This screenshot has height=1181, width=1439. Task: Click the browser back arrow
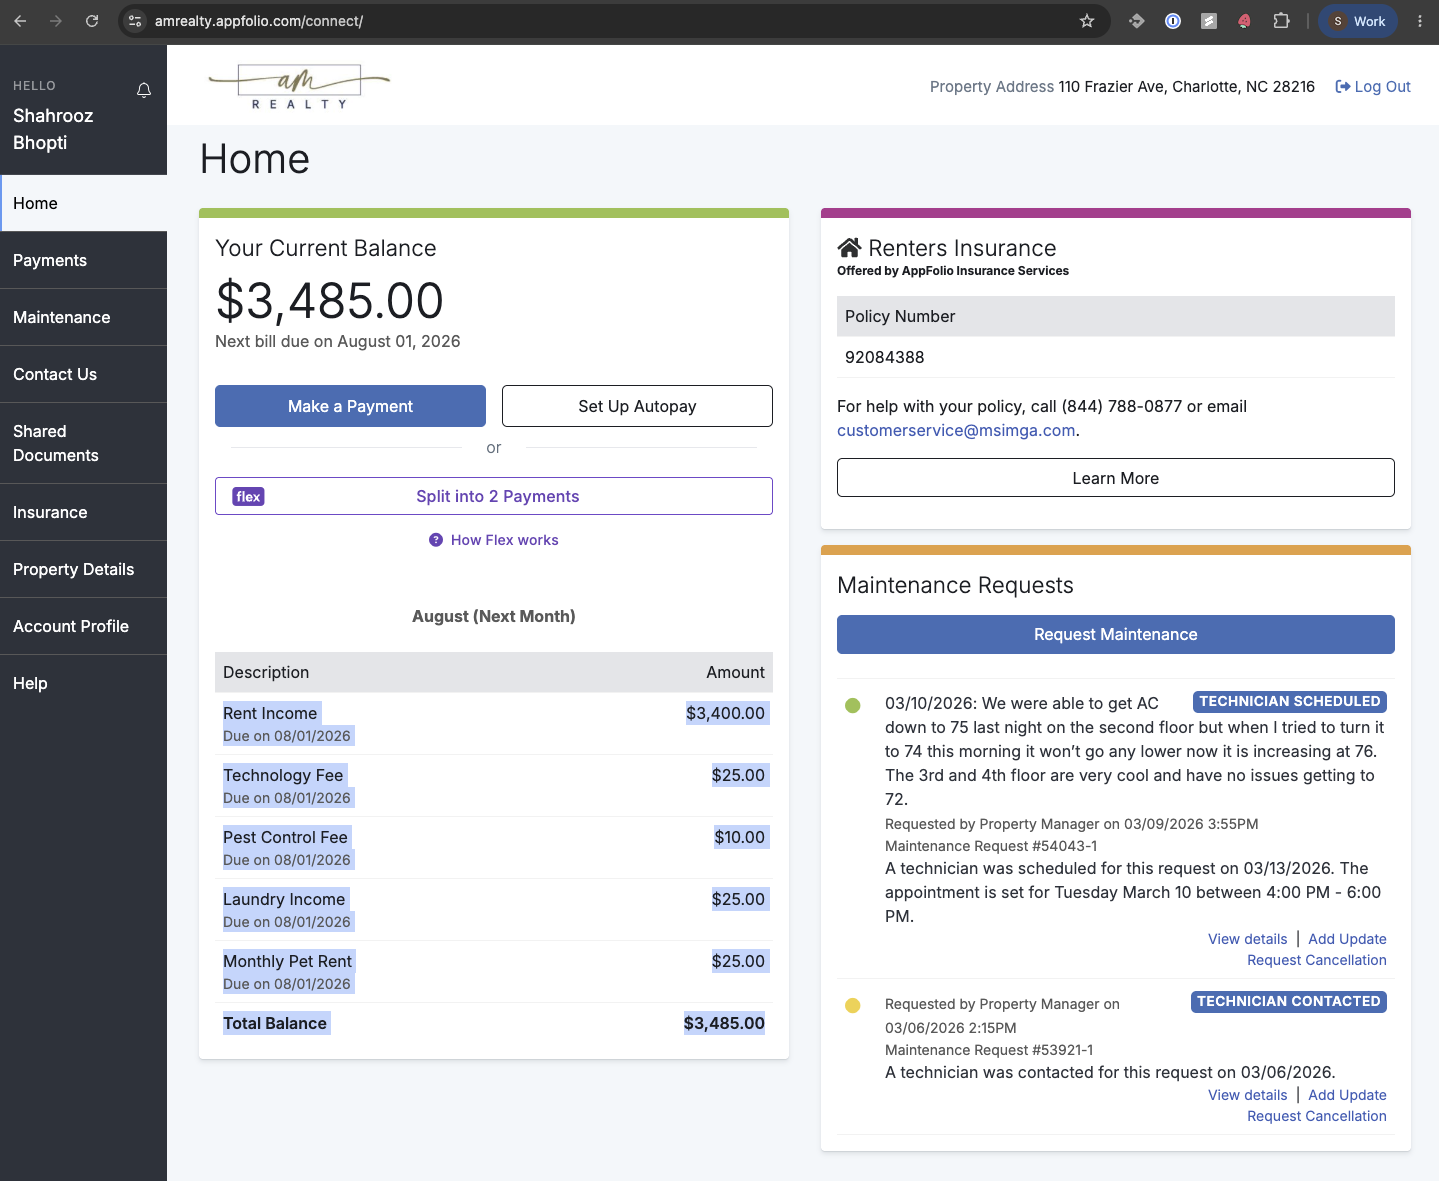coord(20,21)
